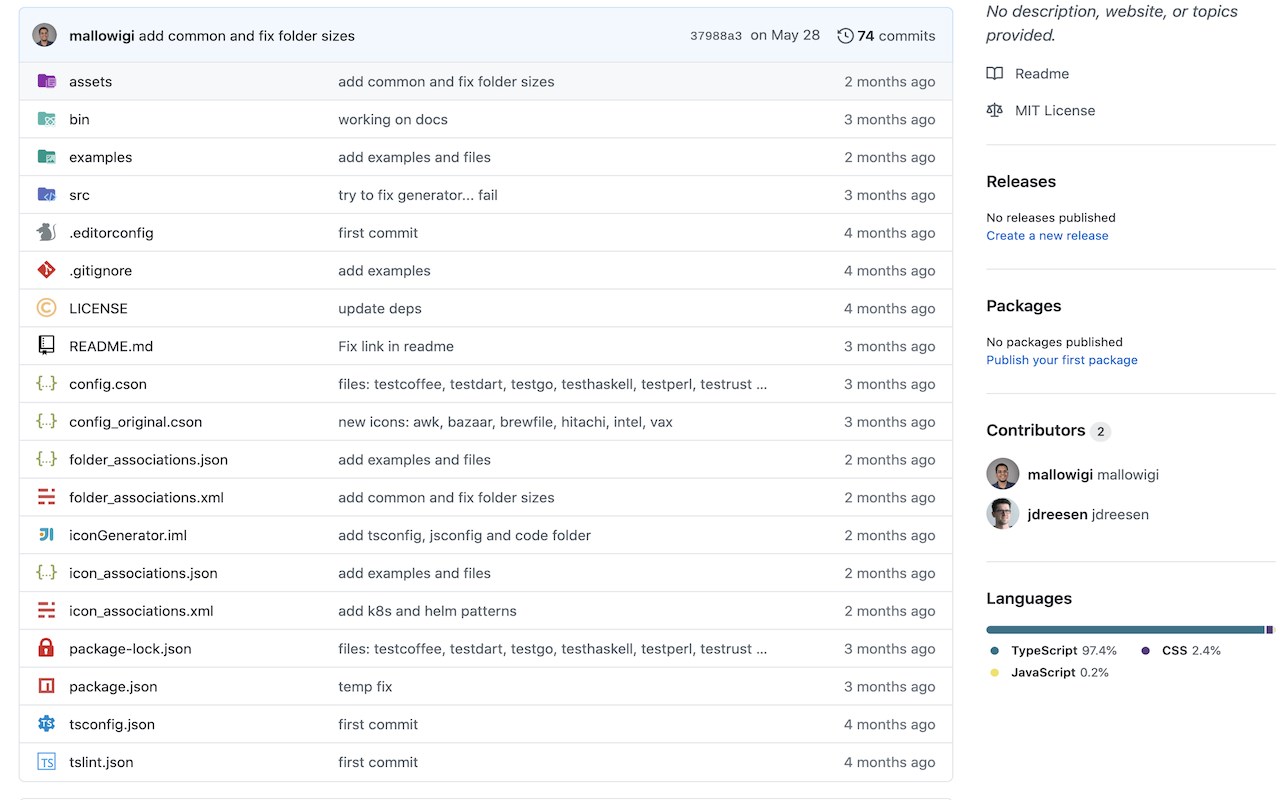Click the commit history clock icon

click(x=845, y=36)
